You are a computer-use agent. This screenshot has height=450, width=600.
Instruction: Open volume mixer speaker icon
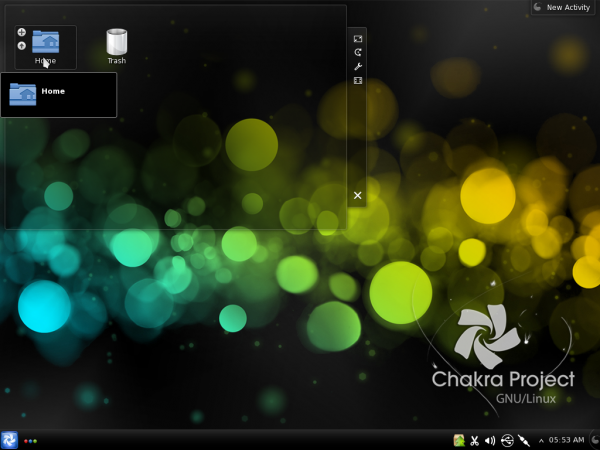(490, 441)
